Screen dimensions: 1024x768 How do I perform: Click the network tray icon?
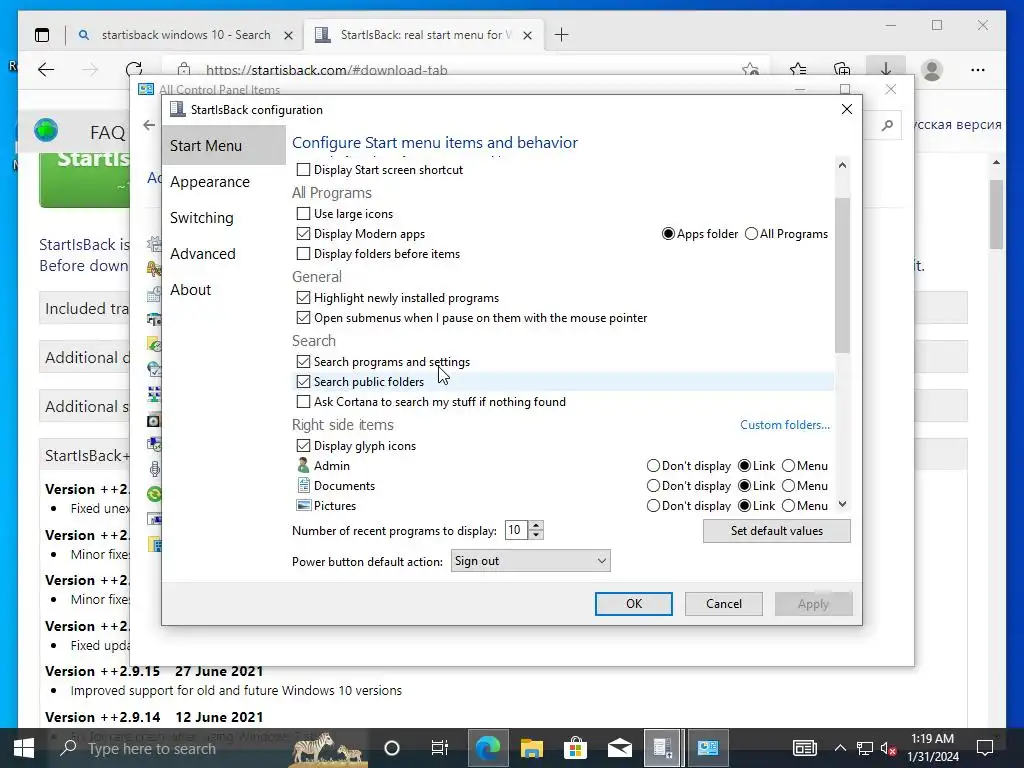(x=865, y=748)
